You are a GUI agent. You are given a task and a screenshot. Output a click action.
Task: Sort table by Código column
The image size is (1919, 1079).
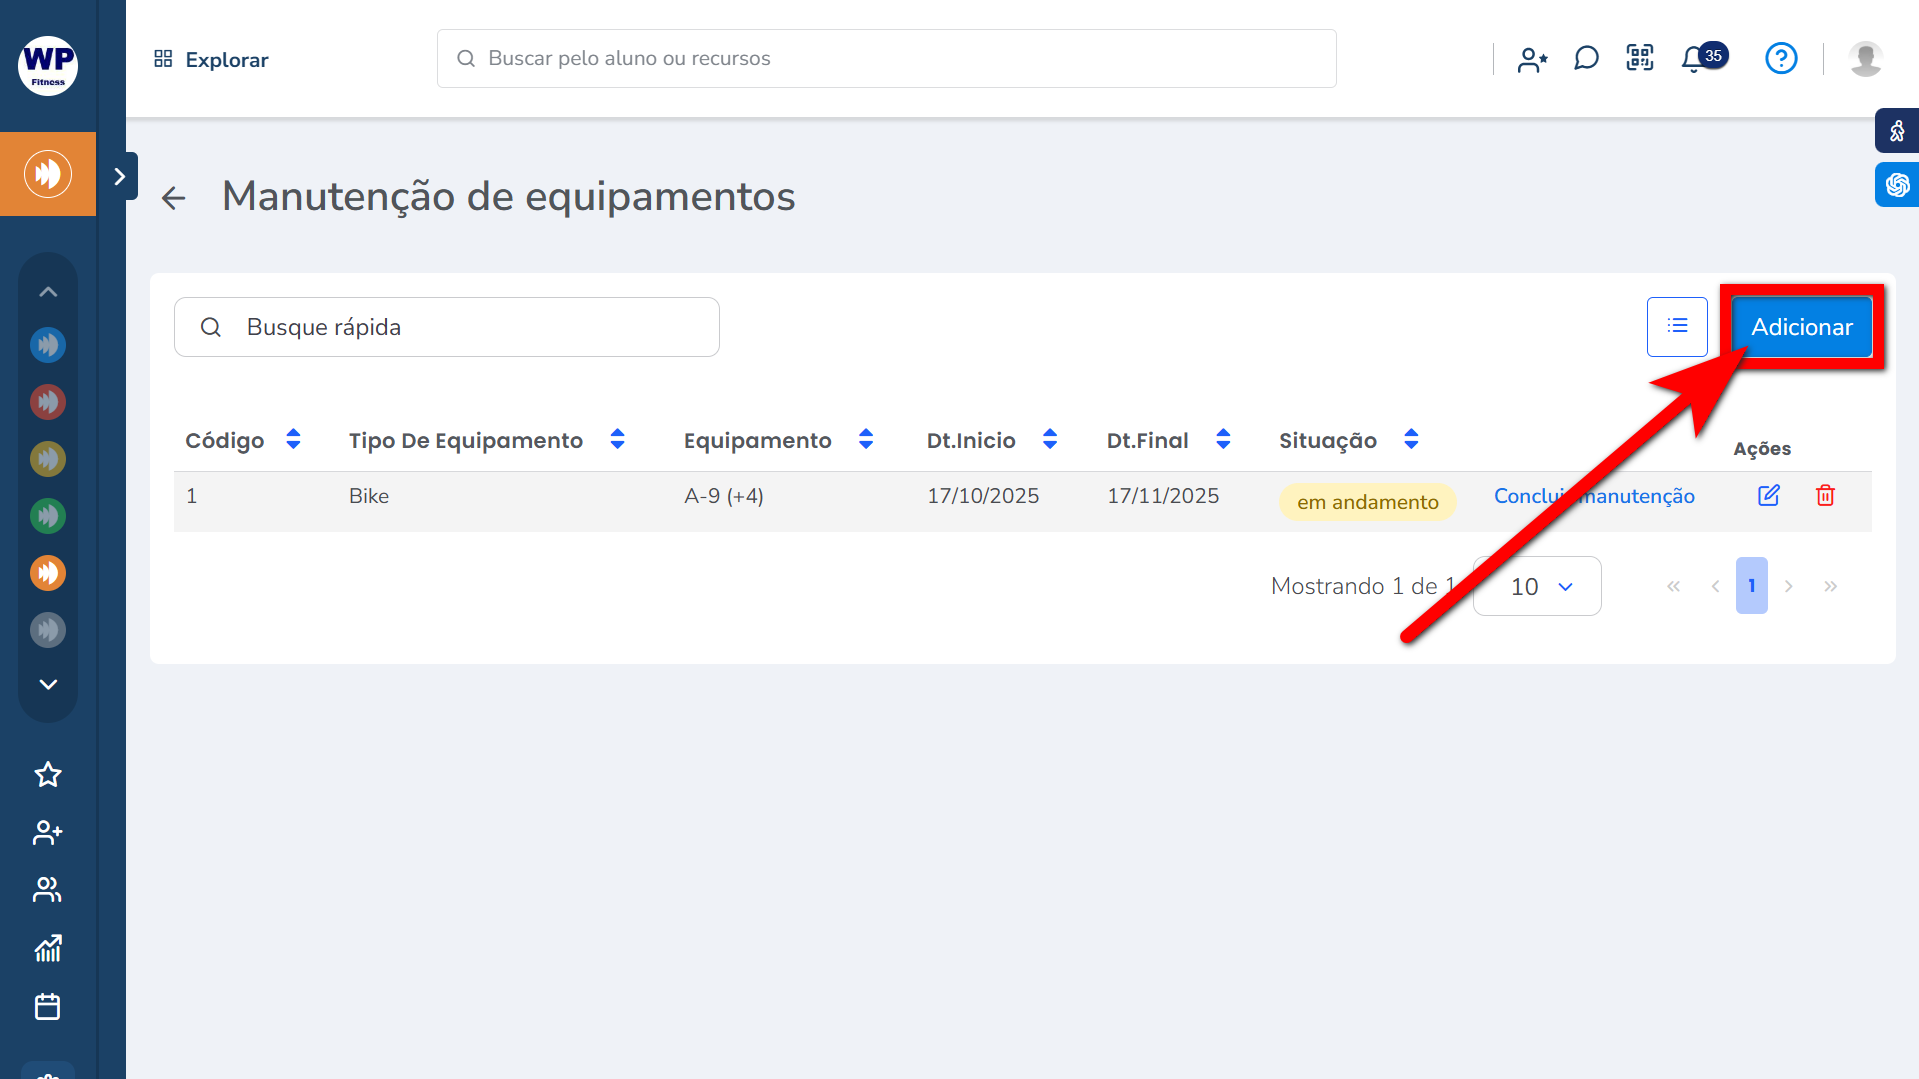[x=293, y=440]
